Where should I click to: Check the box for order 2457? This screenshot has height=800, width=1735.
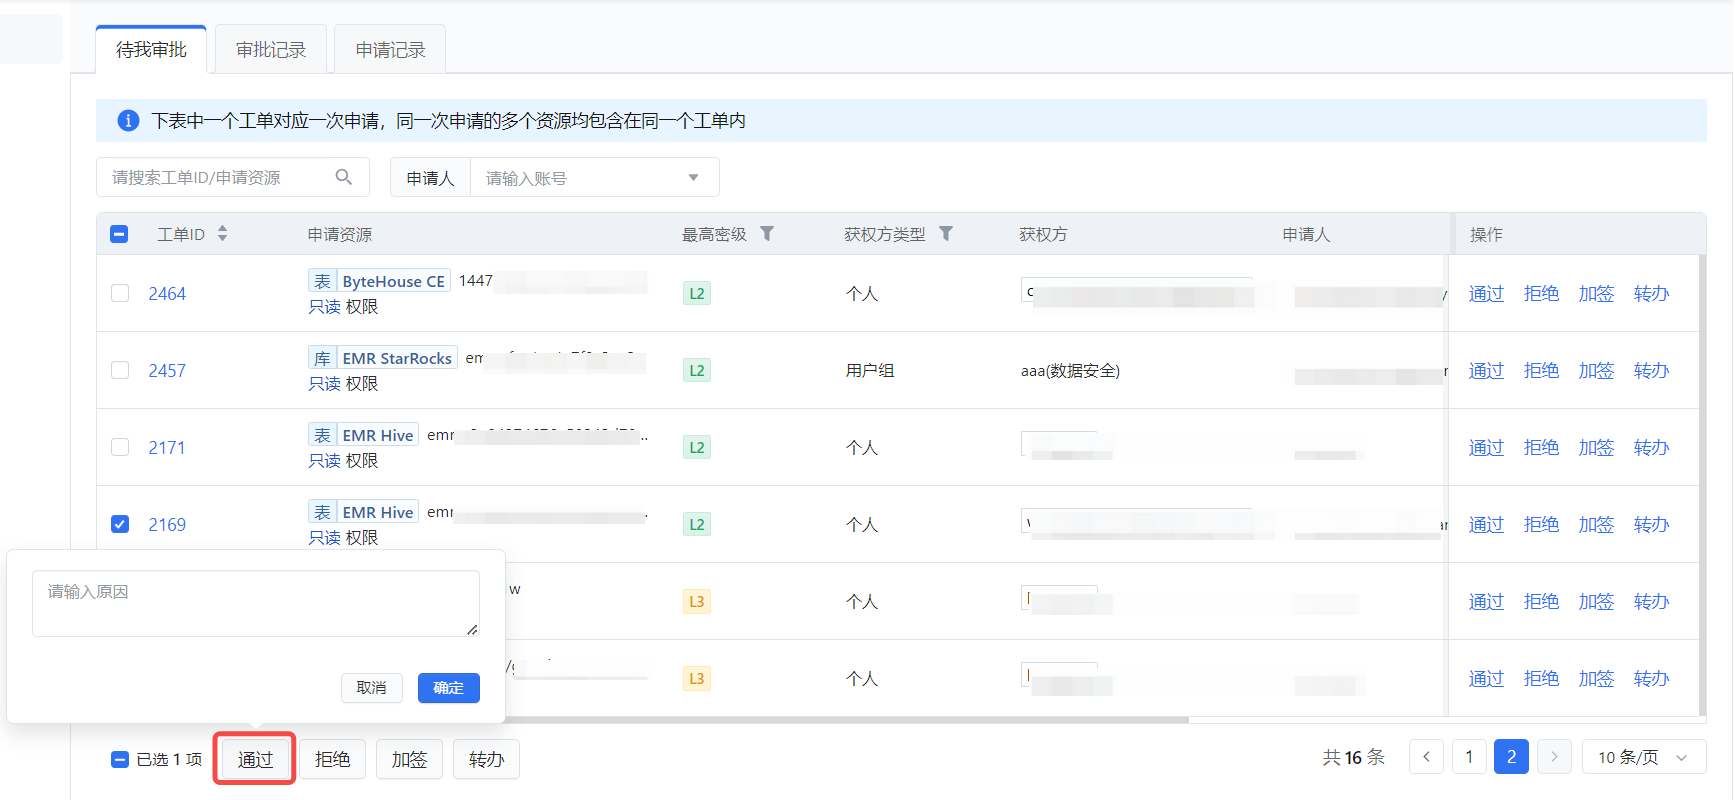(x=120, y=370)
